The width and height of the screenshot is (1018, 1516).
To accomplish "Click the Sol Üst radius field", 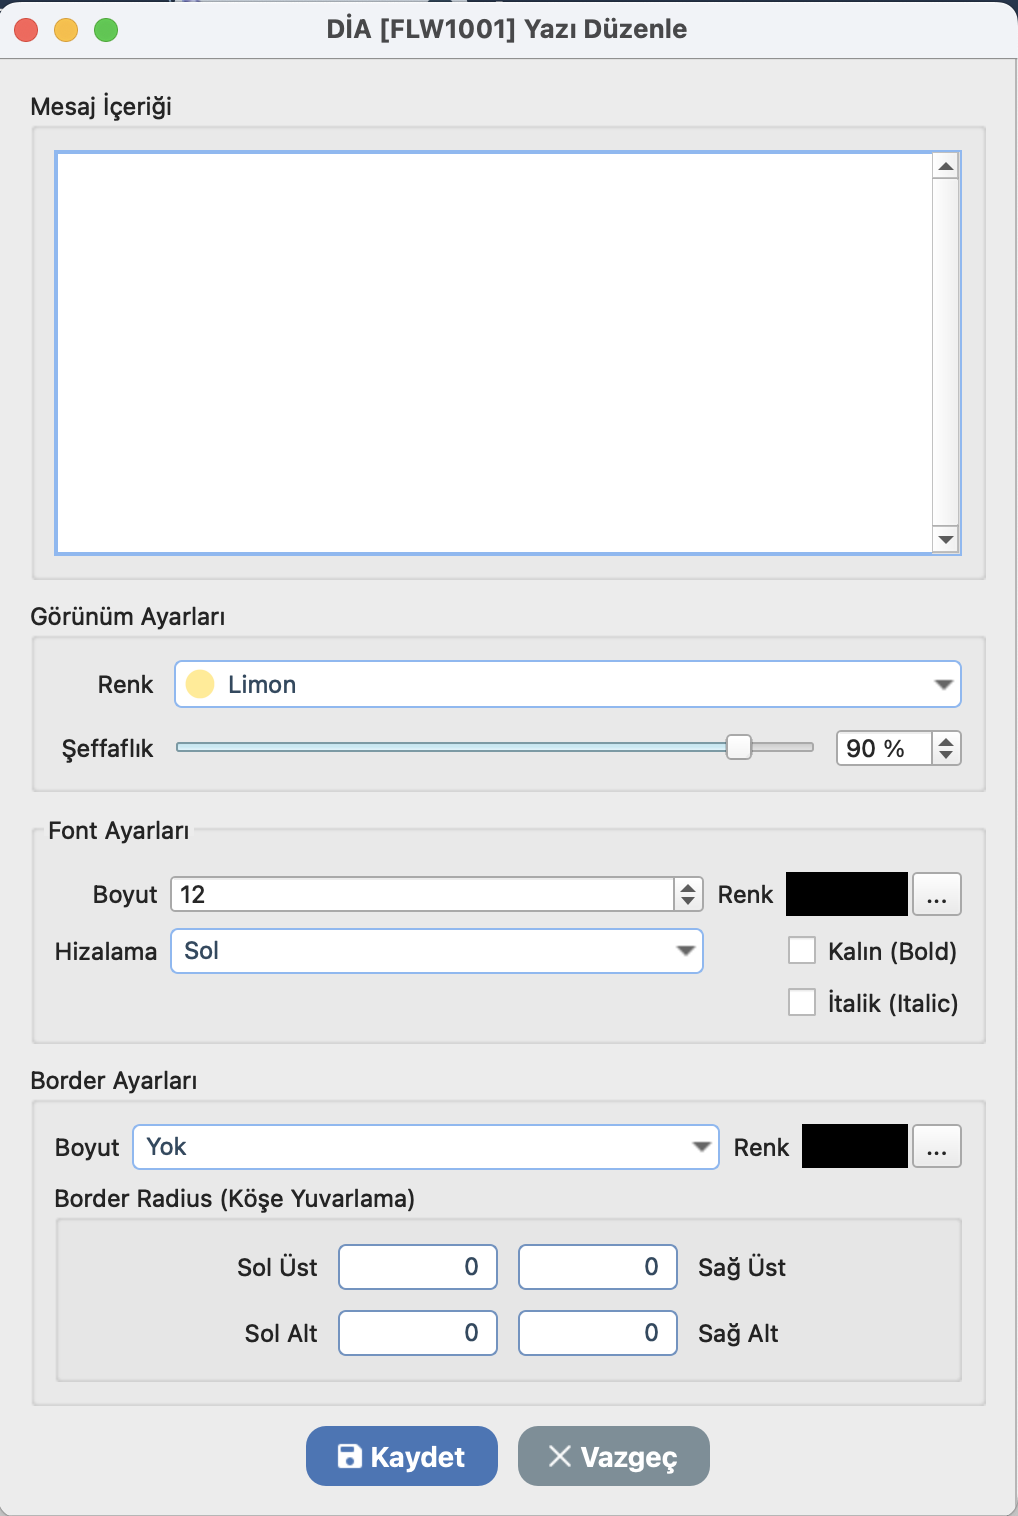I will coord(418,1267).
